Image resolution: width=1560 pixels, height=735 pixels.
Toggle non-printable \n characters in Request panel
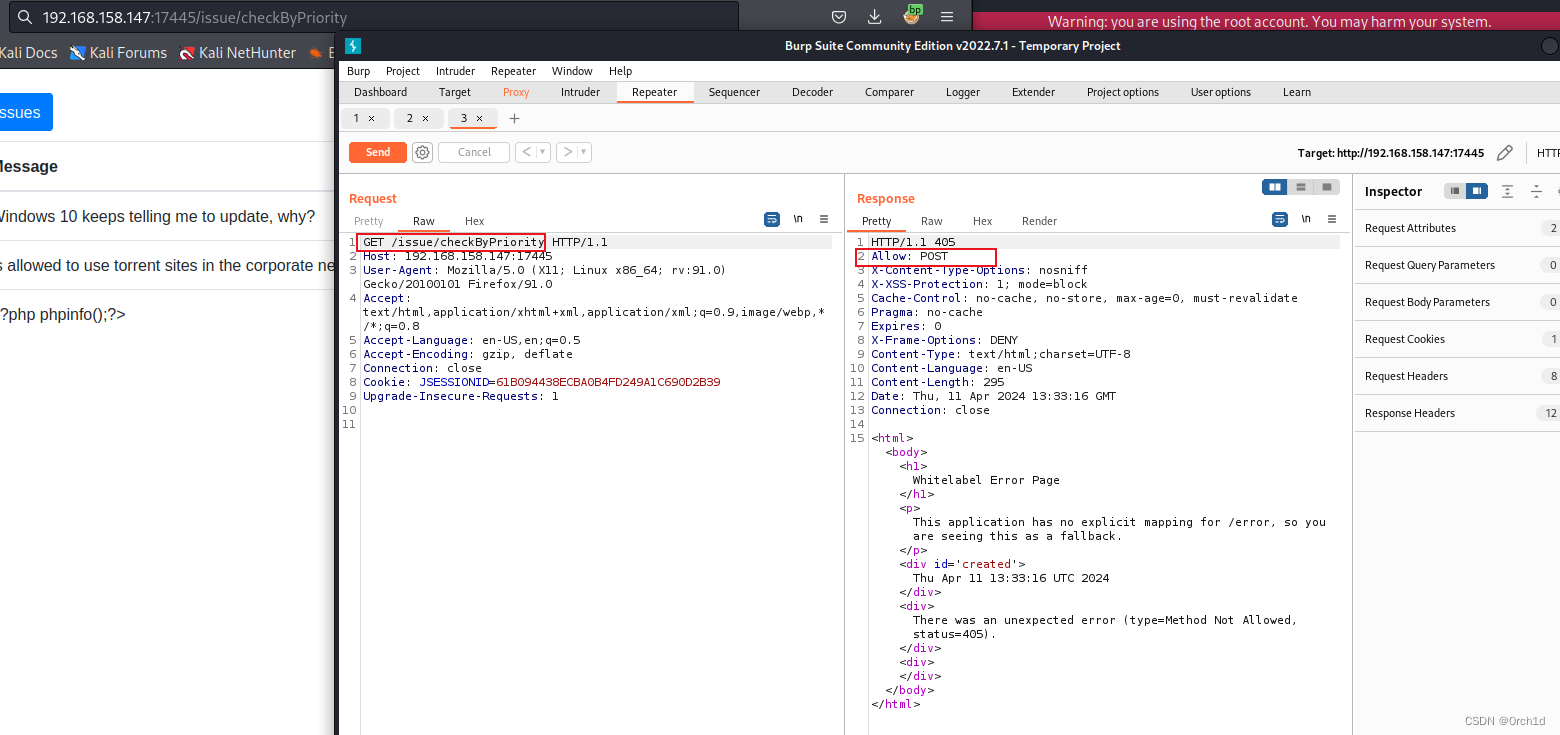[x=798, y=219]
